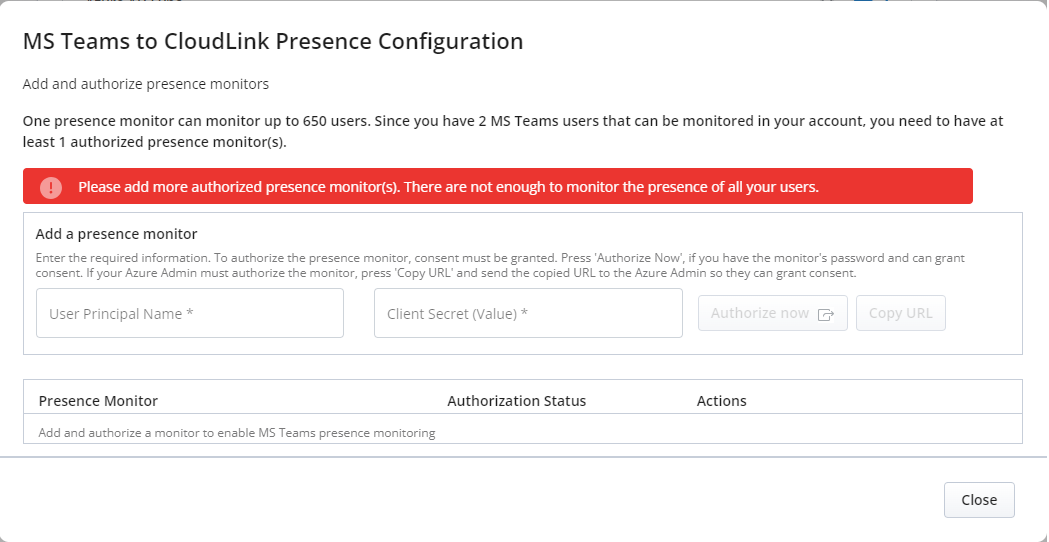Screen dimensions: 1049x542
Task: Click the 650 users description paragraph
Action: coord(512,131)
